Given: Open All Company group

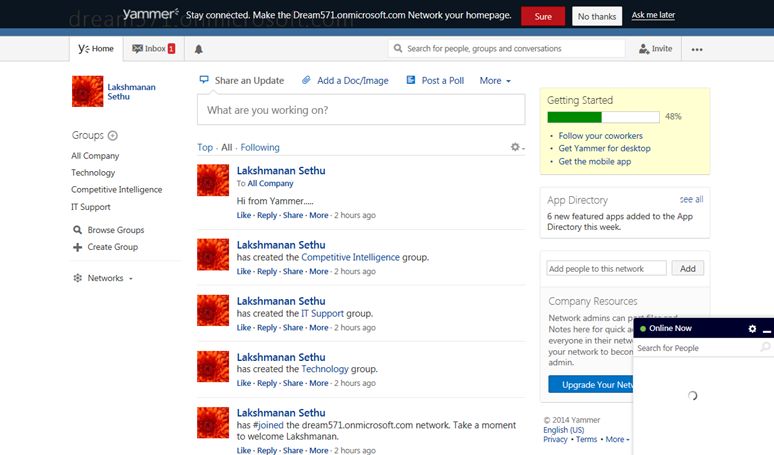Looking at the screenshot, I should 95,155.
